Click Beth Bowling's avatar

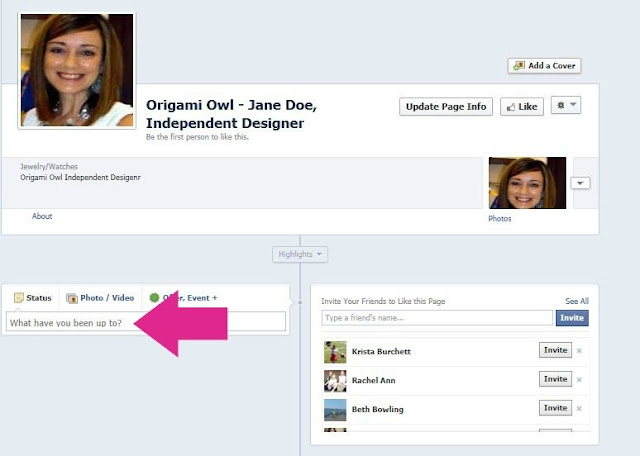click(x=335, y=410)
